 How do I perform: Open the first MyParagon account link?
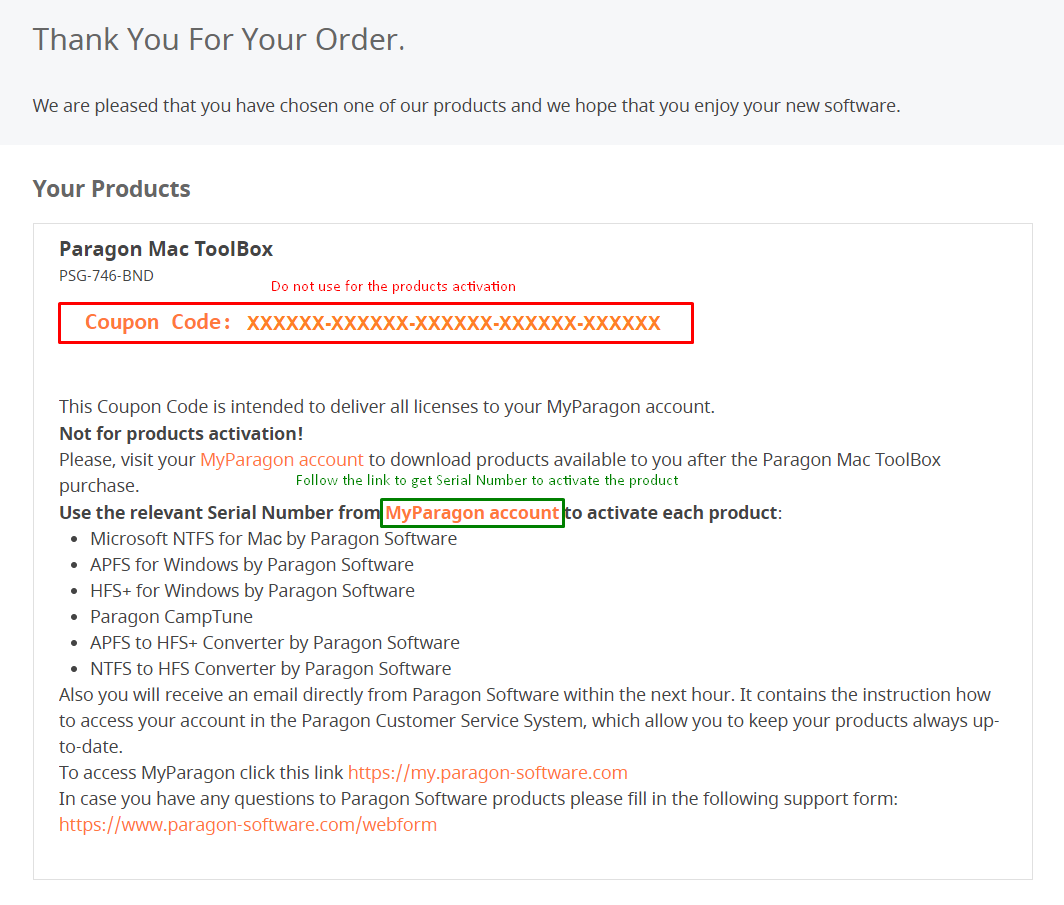[x=282, y=460]
